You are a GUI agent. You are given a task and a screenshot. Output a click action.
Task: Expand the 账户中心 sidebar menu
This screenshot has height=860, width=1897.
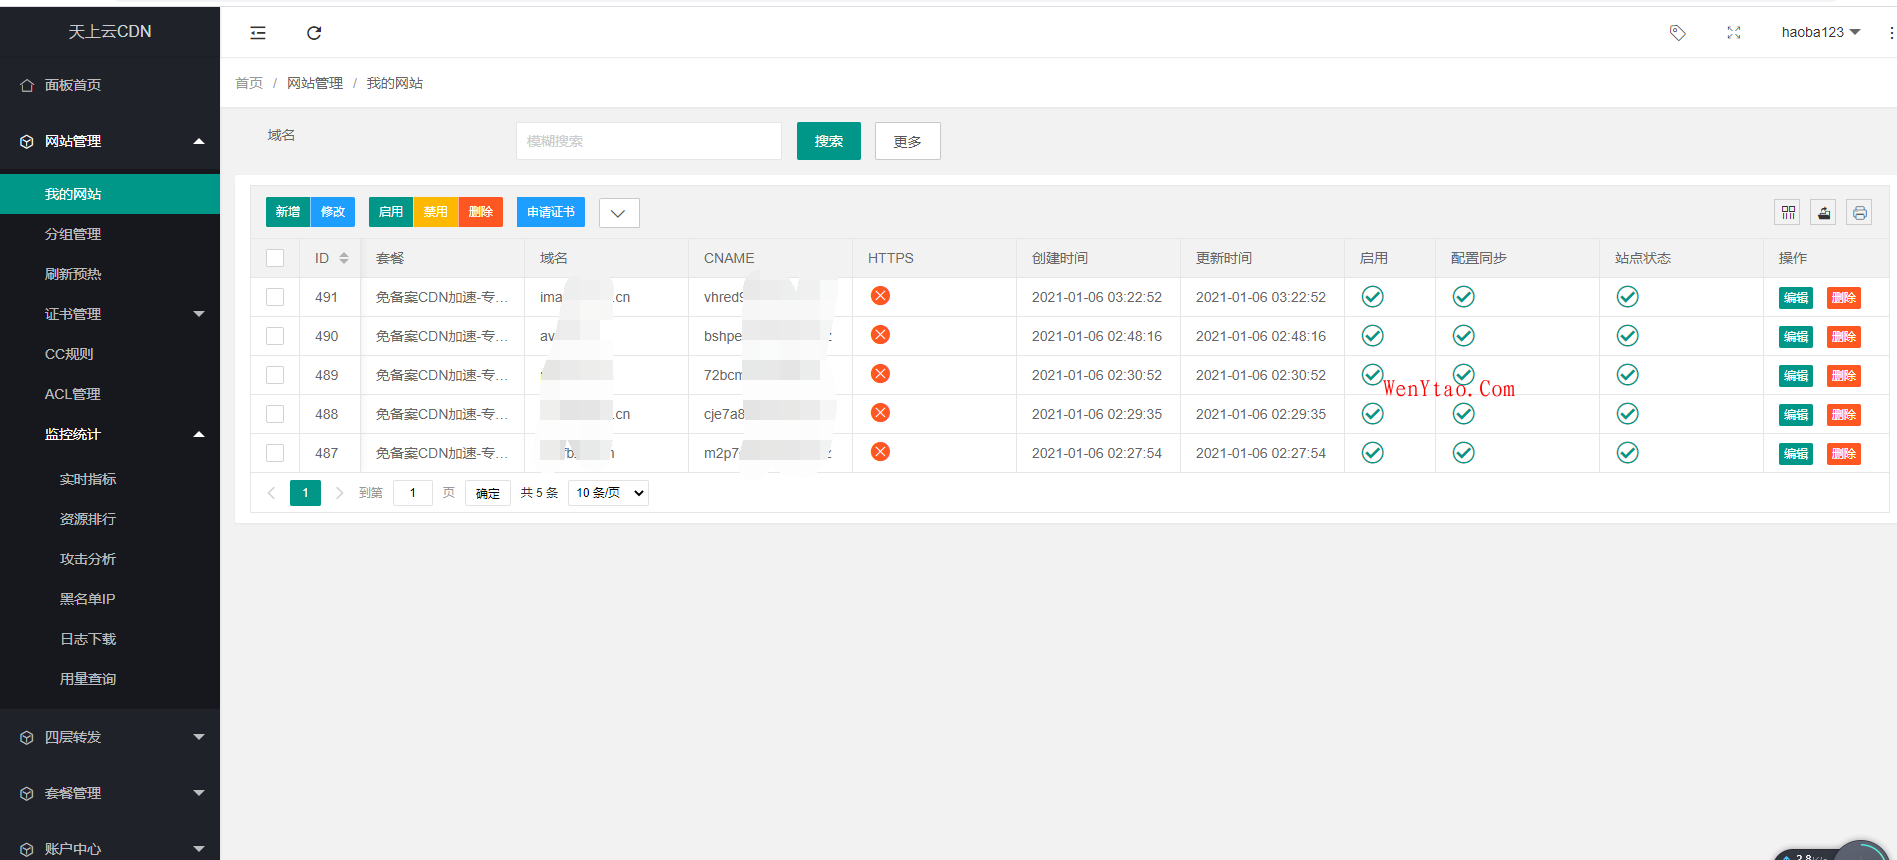coord(110,849)
